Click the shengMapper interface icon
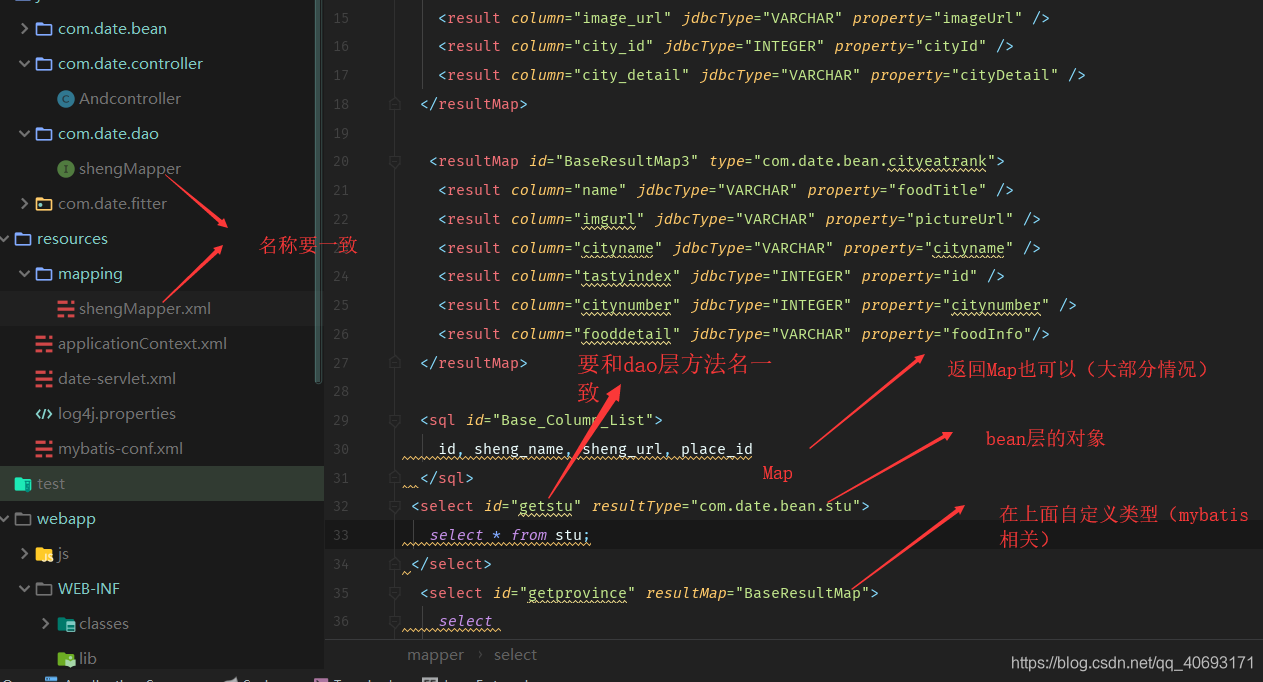The width and height of the screenshot is (1263, 682). [x=66, y=168]
